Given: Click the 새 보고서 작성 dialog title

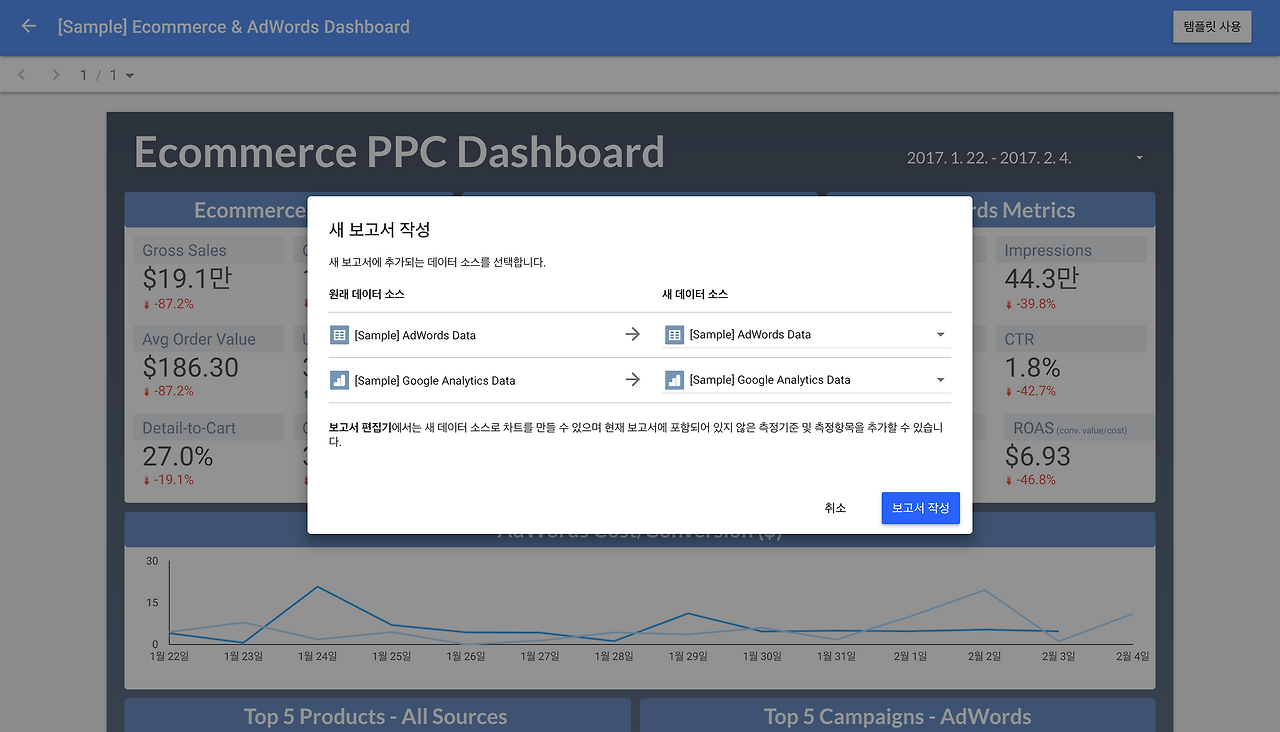Looking at the screenshot, I should pyautogui.click(x=380, y=229).
